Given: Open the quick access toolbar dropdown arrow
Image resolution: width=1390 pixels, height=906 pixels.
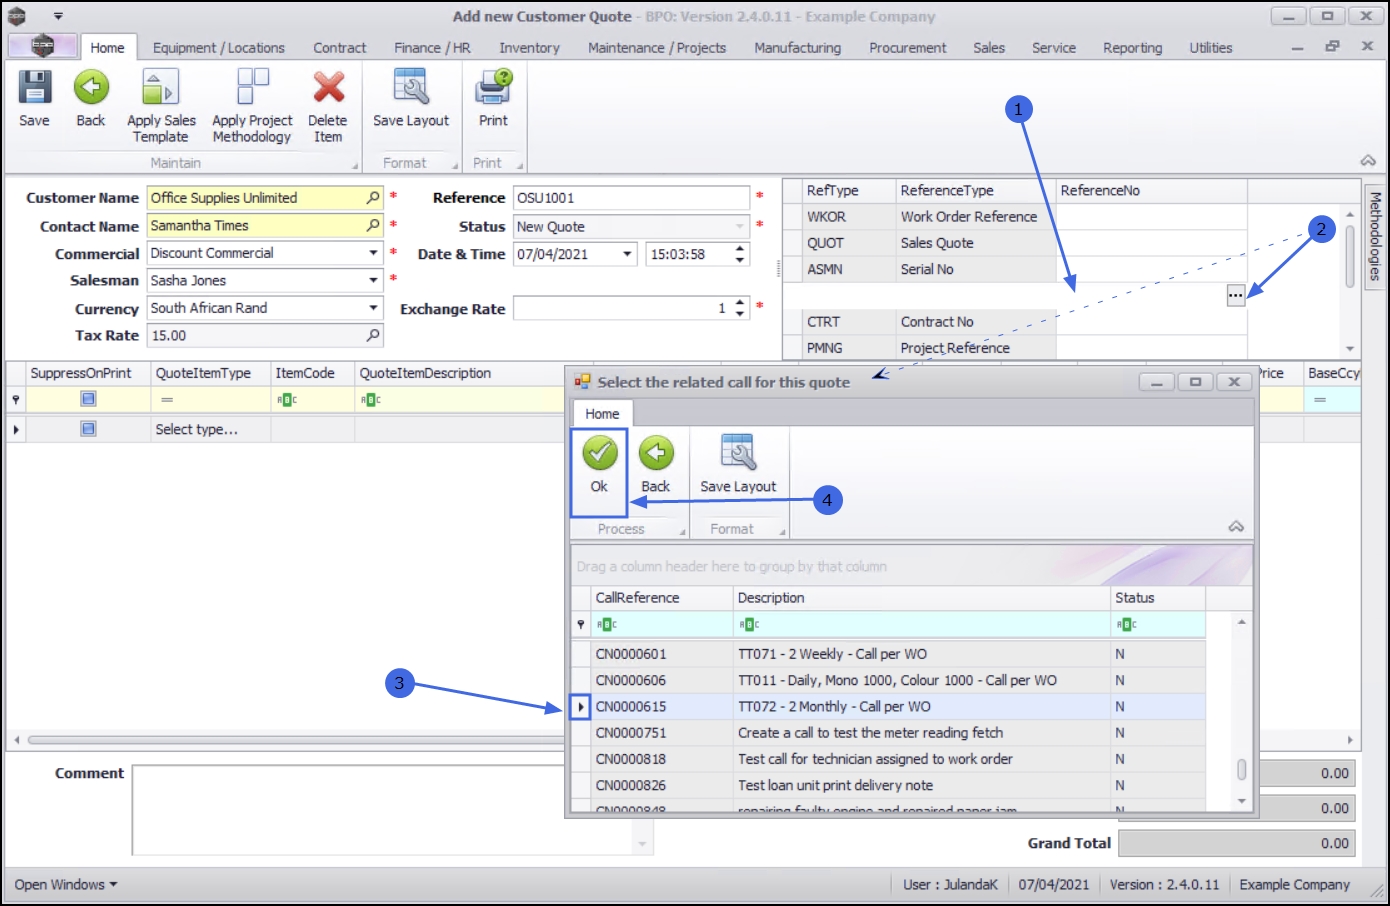Looking at the screenshot, I should pyautogui.click(x=58, y=16).
